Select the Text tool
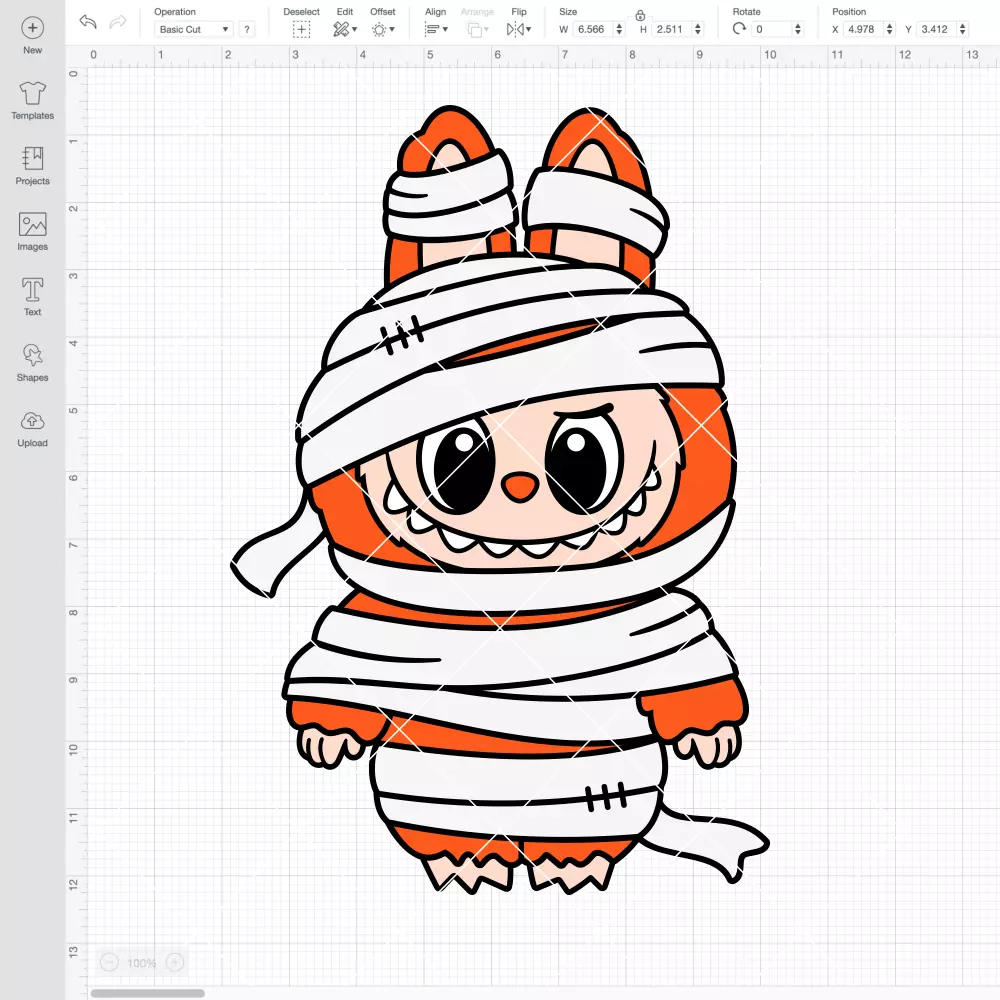Viewport: 1000px width, 1000px height. click(33, 297)
